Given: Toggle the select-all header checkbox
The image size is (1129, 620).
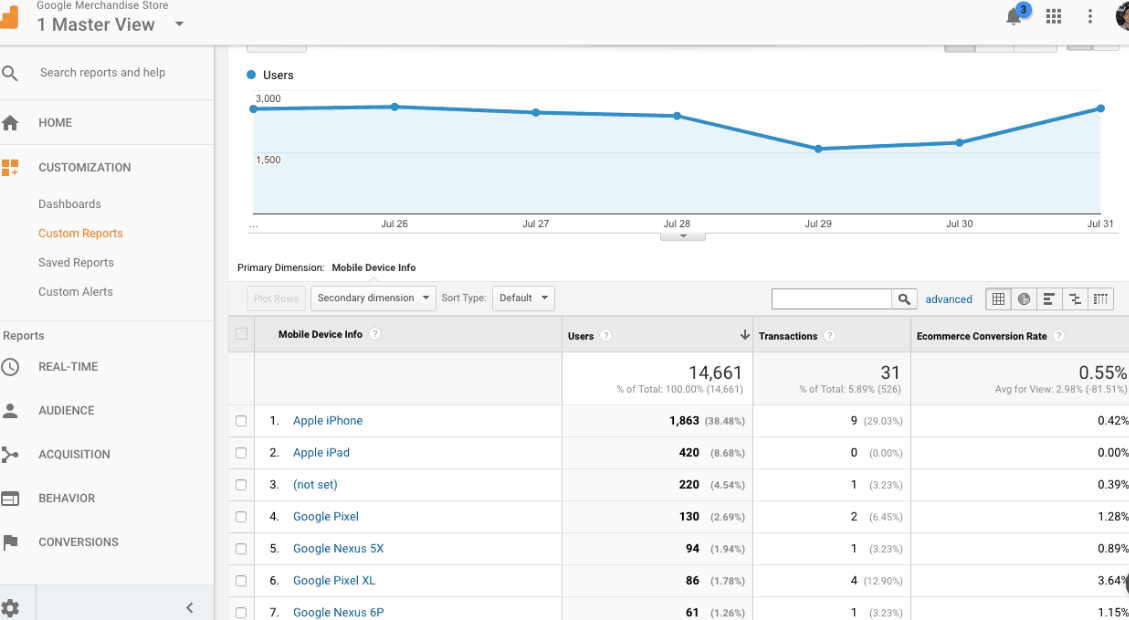Looking at the screenshot, I should coord(241,335).
